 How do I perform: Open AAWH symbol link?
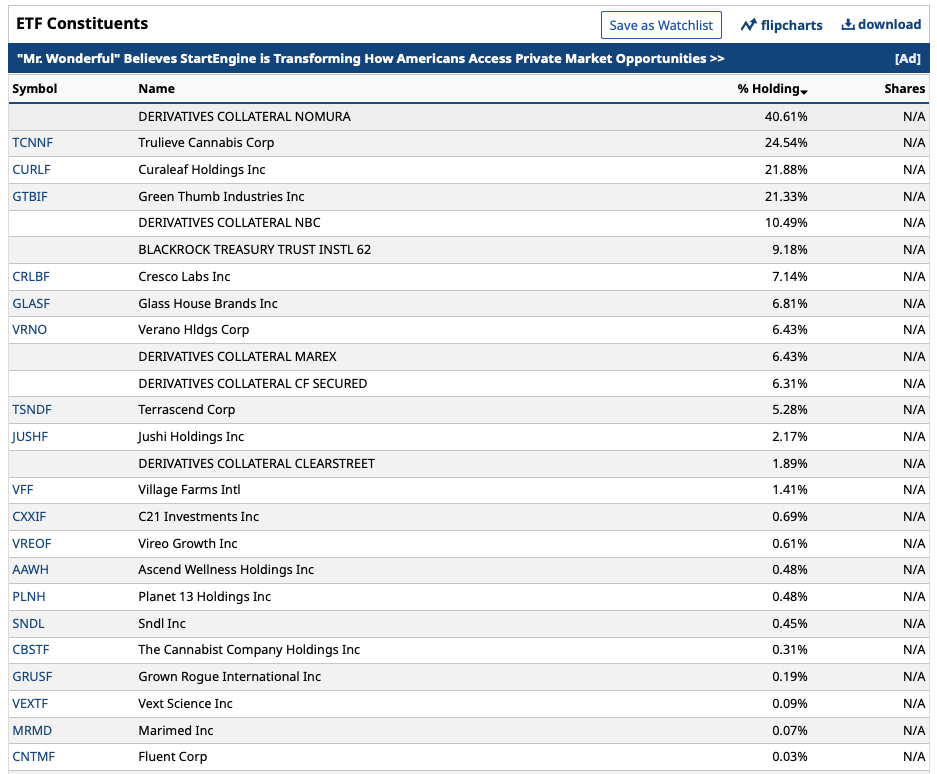[x=30, y=570]
